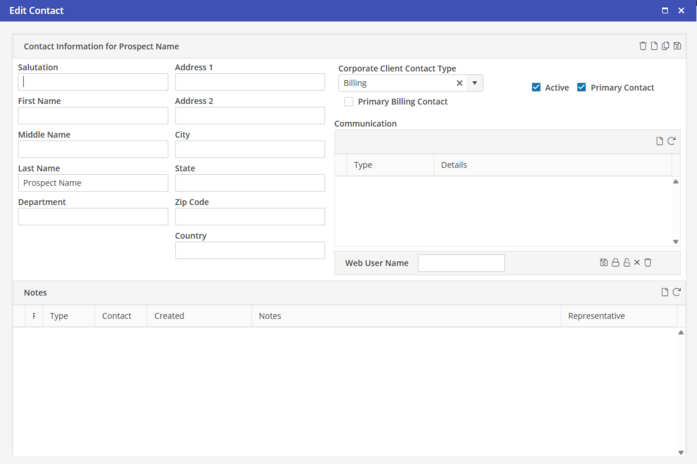Delete web user with trash icon
Image resolution: width=697 pixels, height=464 pixels.
(x=648, y=263)
